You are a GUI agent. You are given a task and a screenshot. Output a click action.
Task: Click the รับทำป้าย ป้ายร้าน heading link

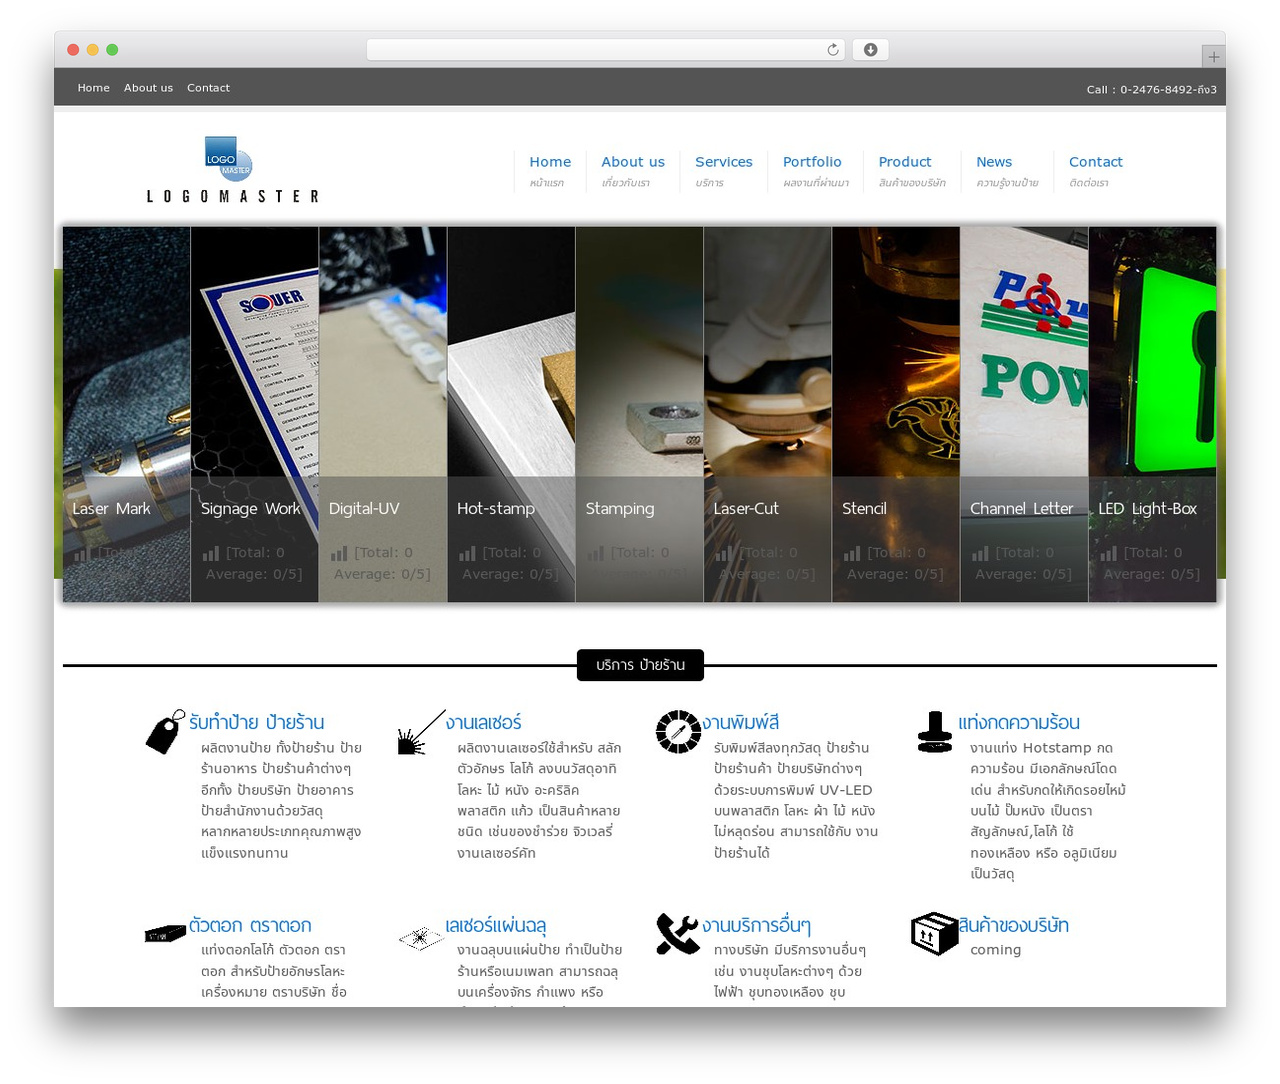(x=257, y=722)
